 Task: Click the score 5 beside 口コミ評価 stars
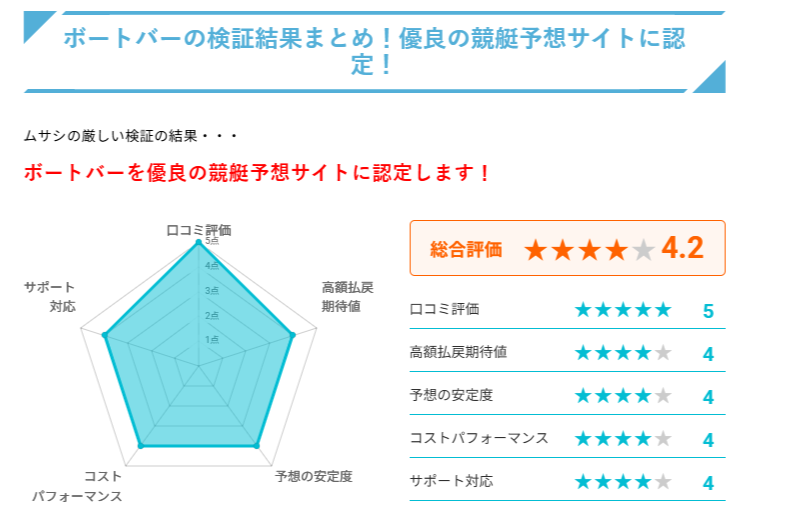tap(708, 311)
